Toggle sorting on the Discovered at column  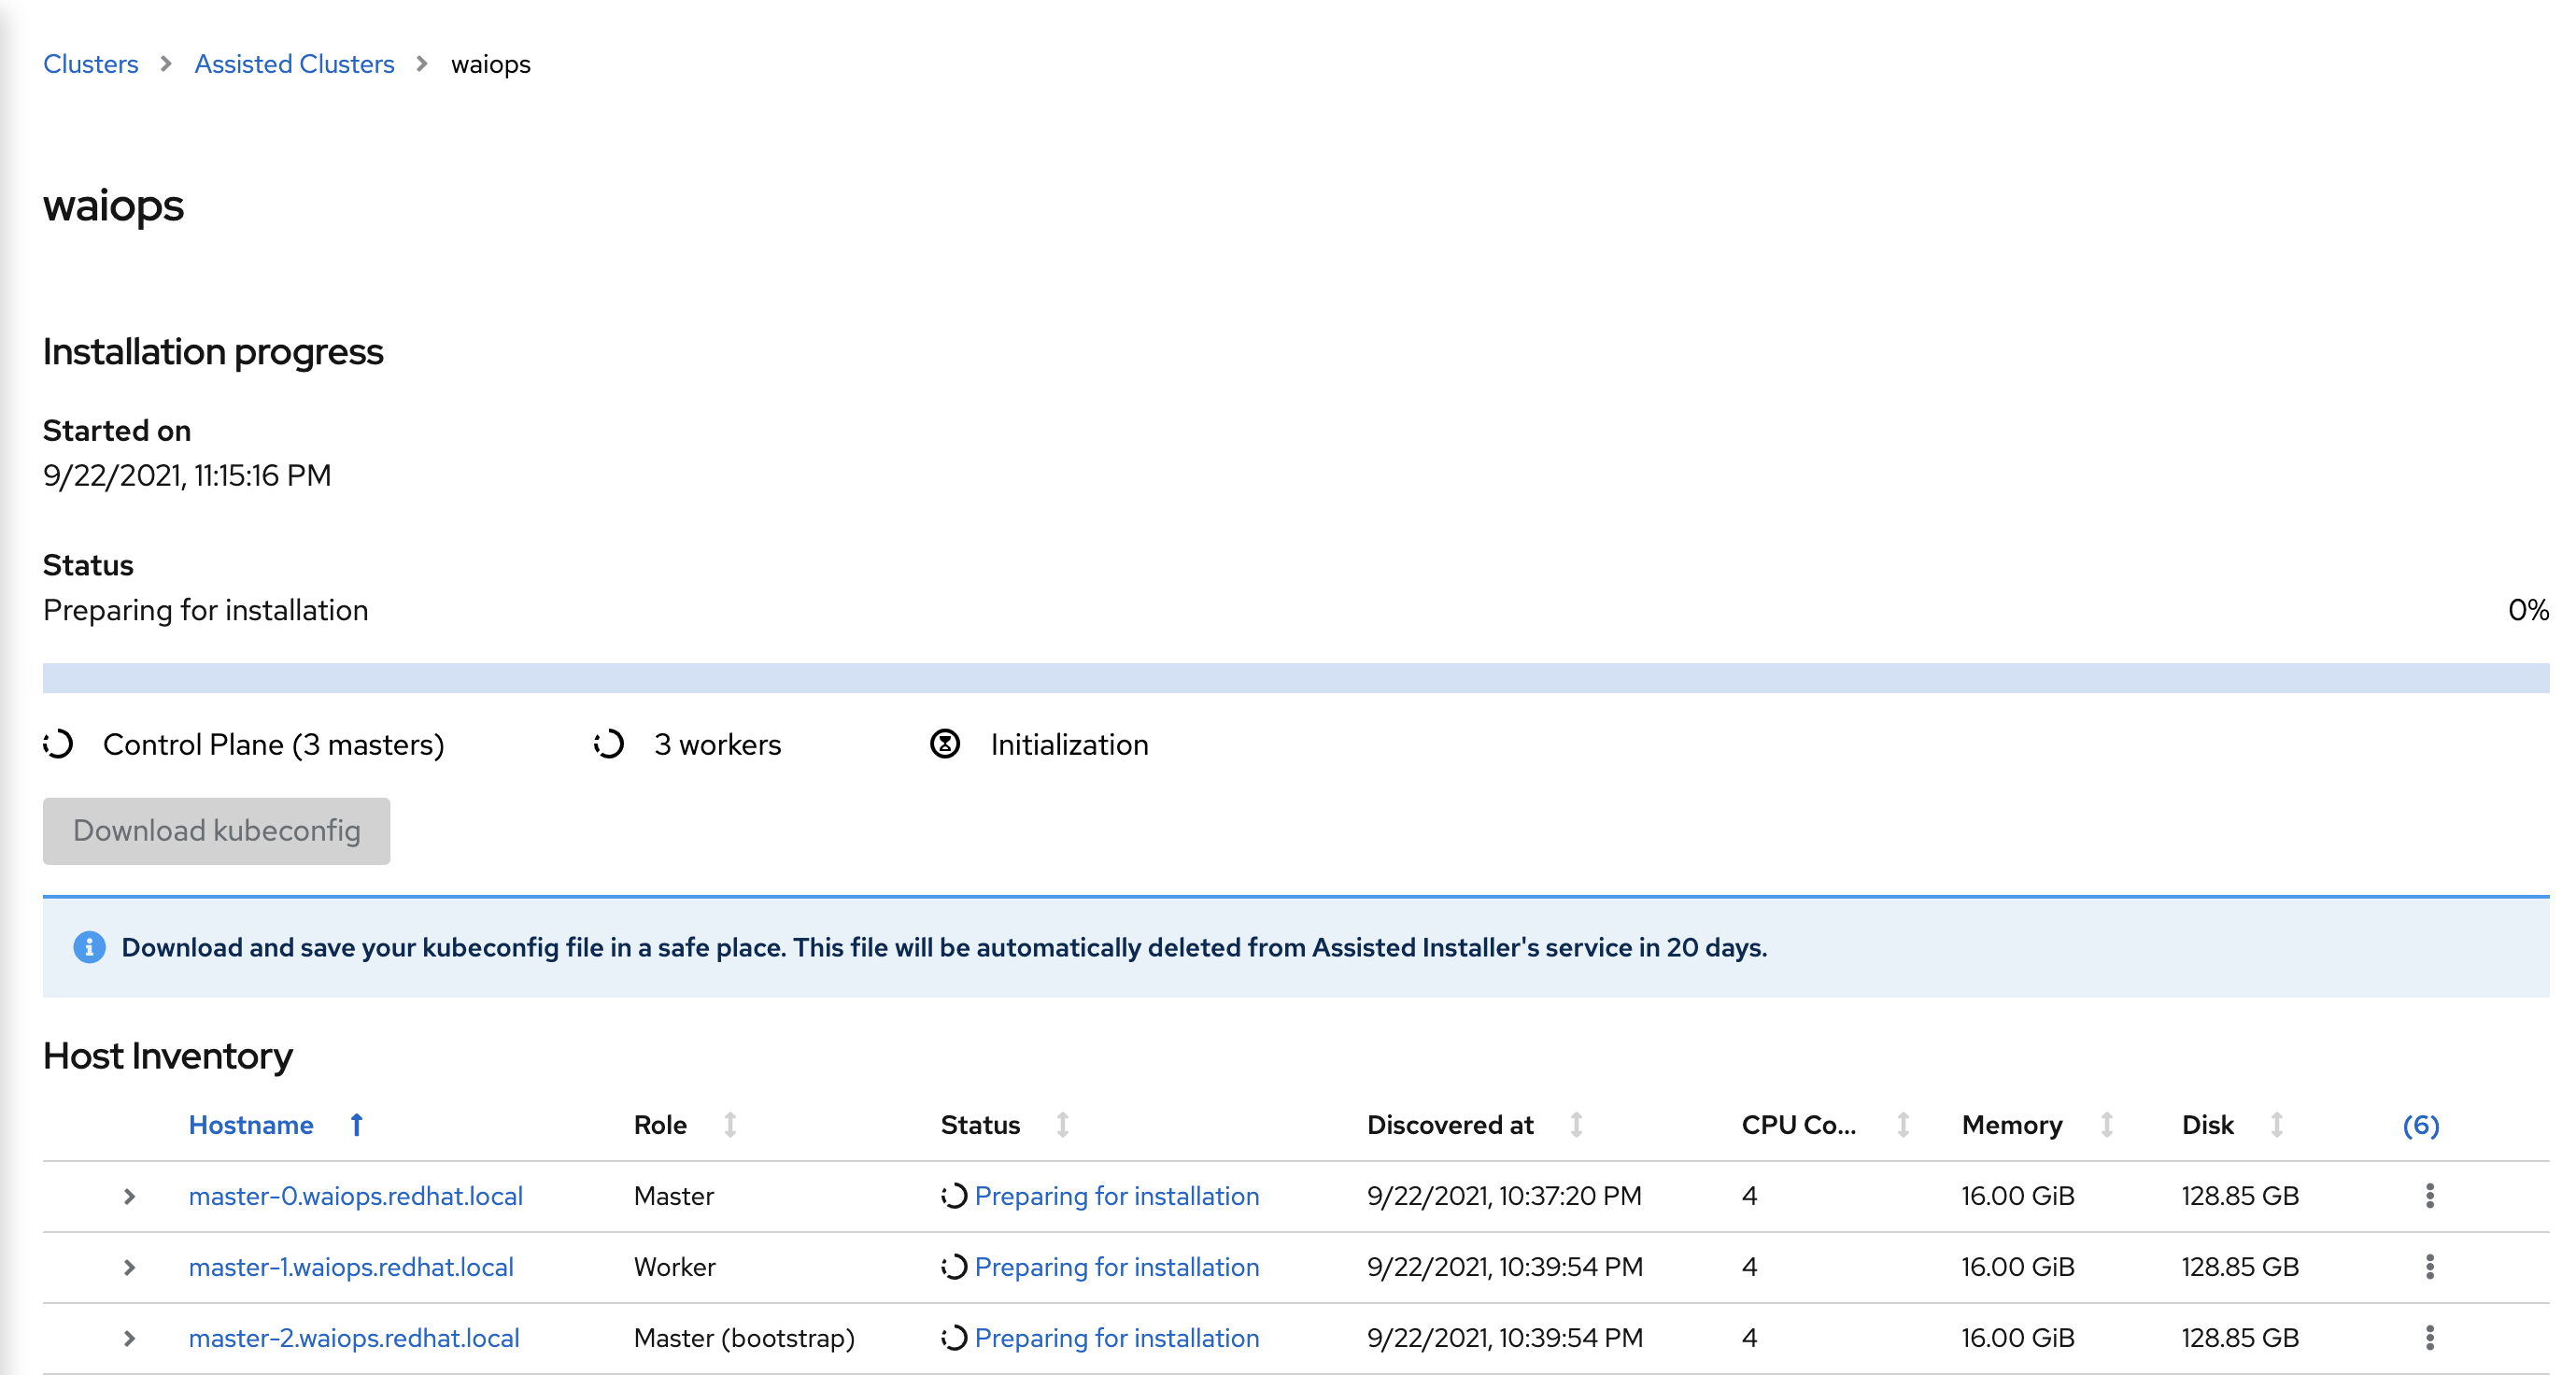(1577, 1124)
